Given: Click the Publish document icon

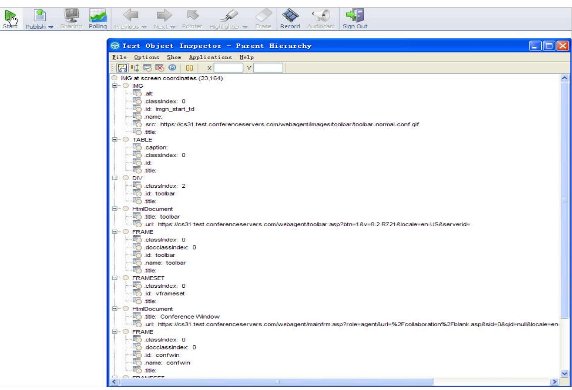Looking at the screenshot, I should tap(39, 16).
